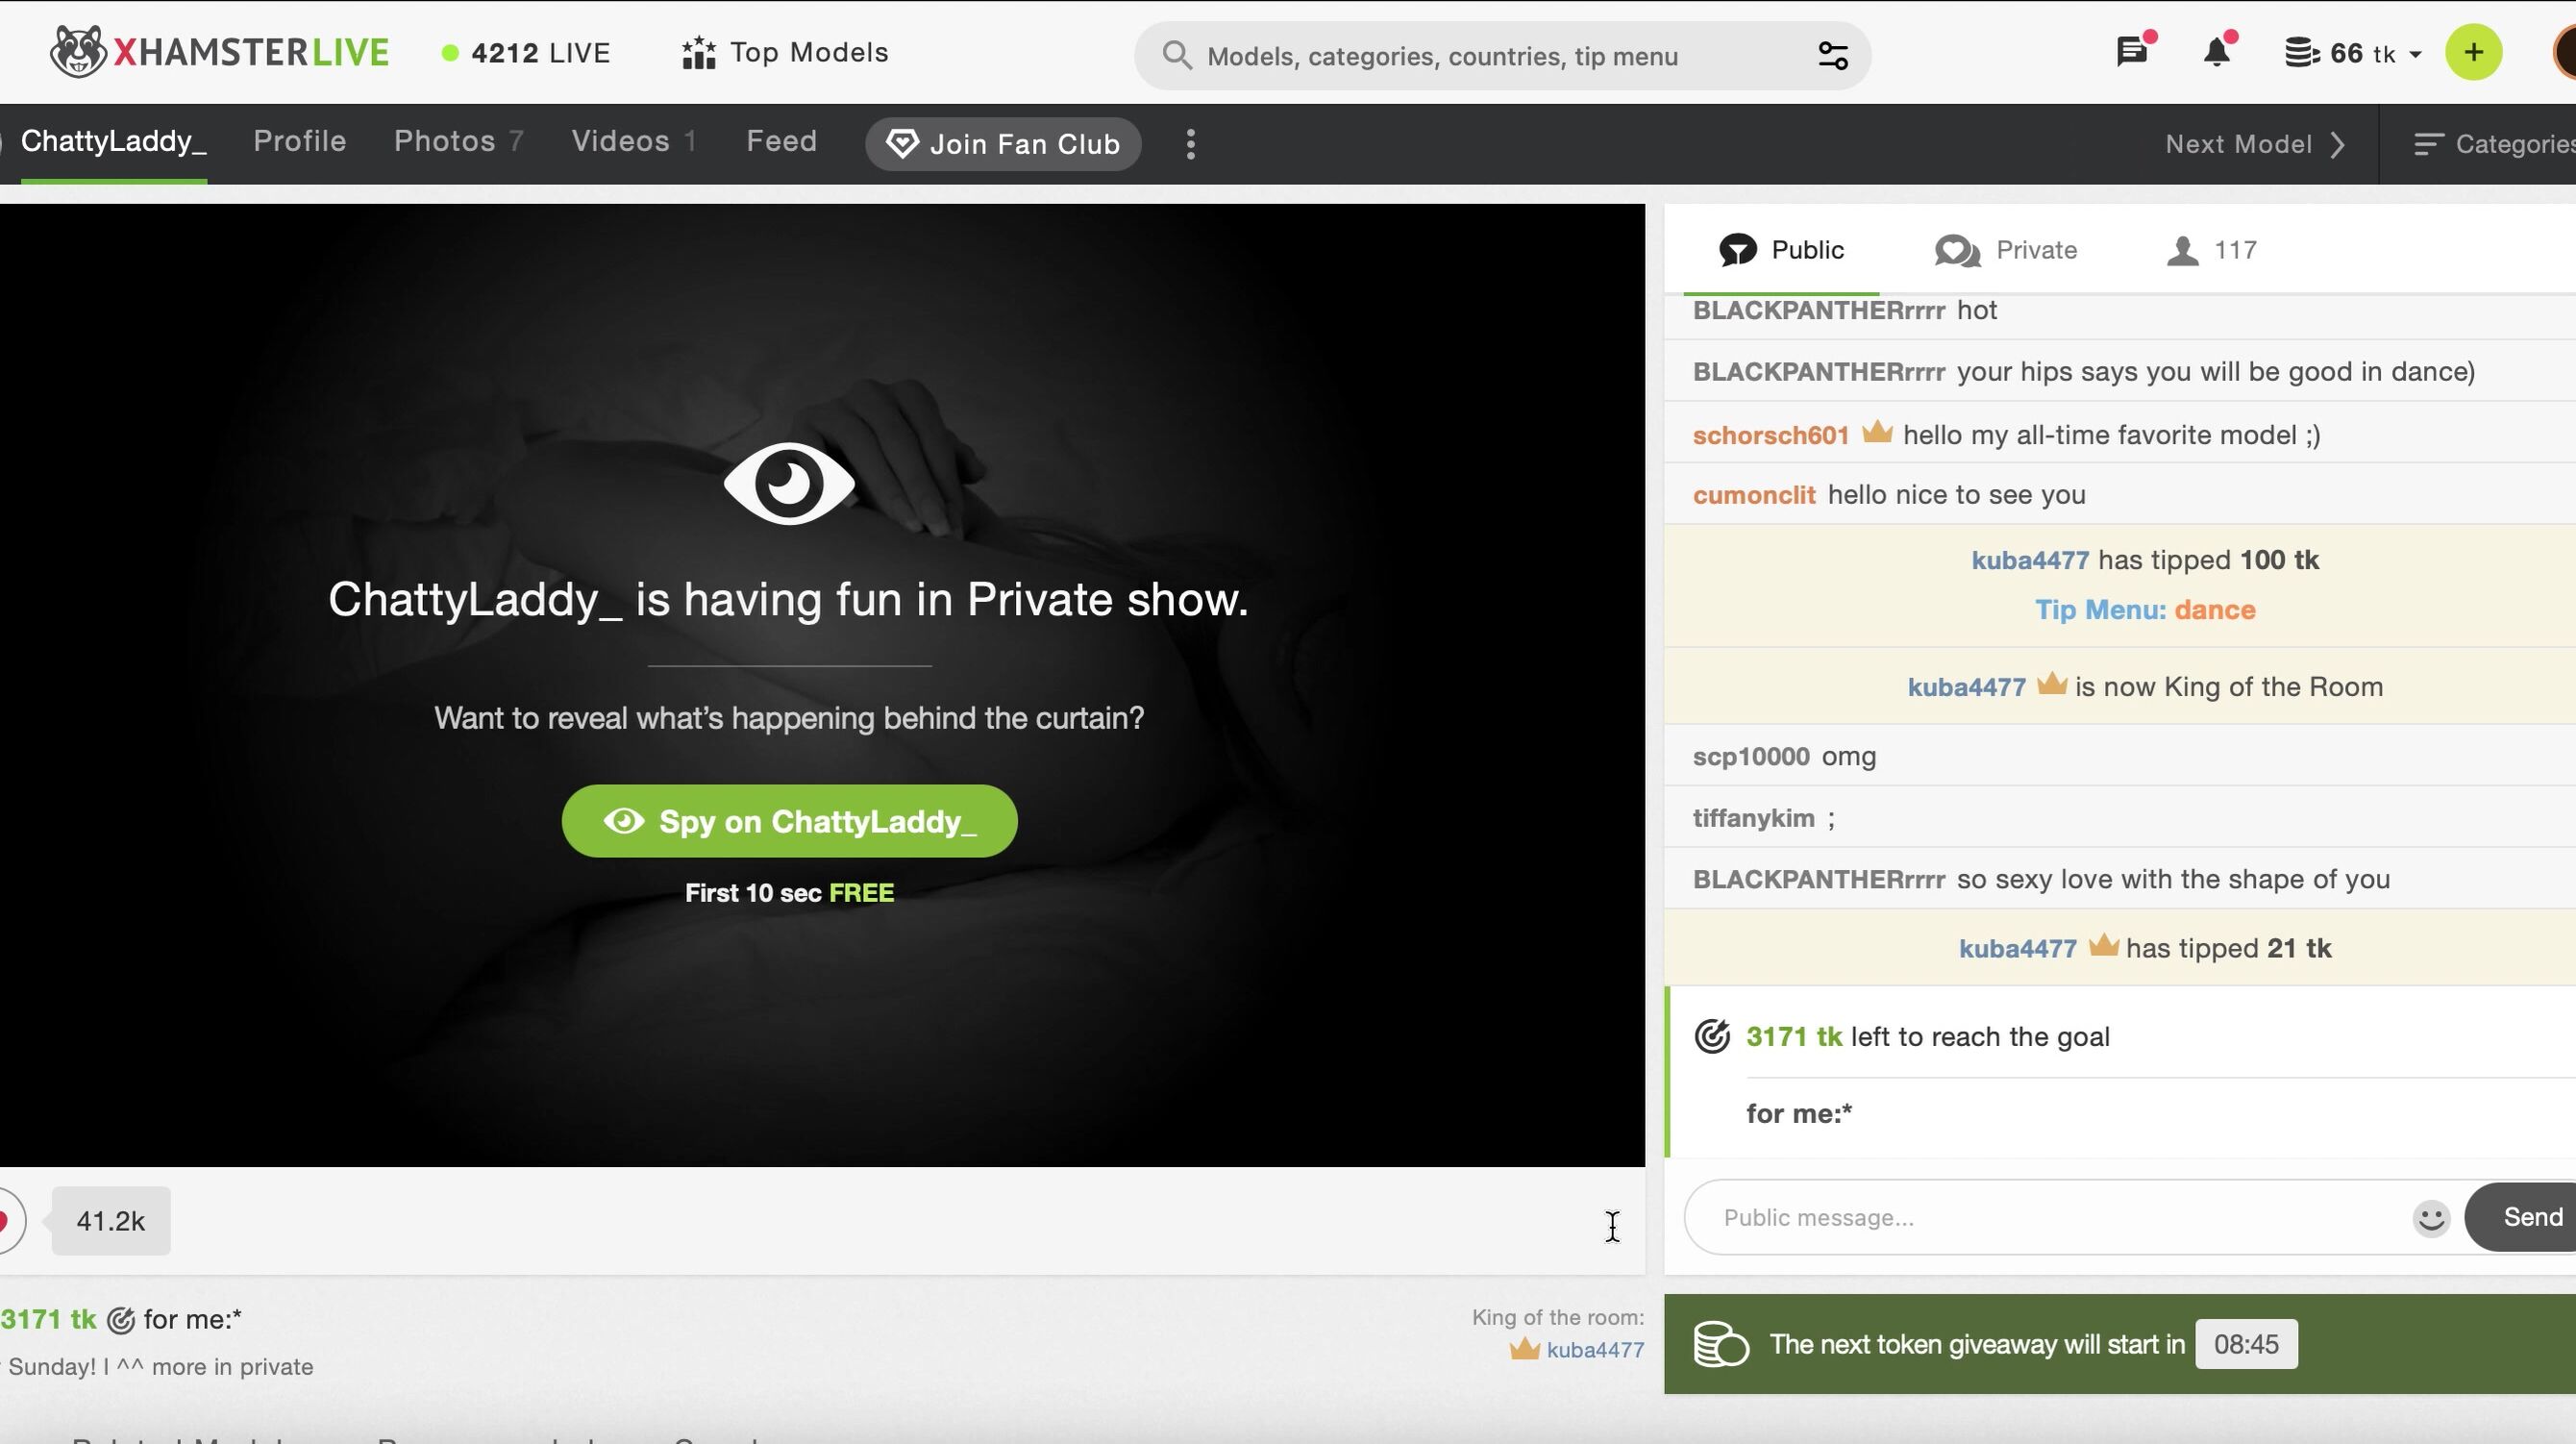Click the Join Fan Club button
Image resolution: width=2576 pixels, height=1444 pixels.
(x=1003, y=144)
